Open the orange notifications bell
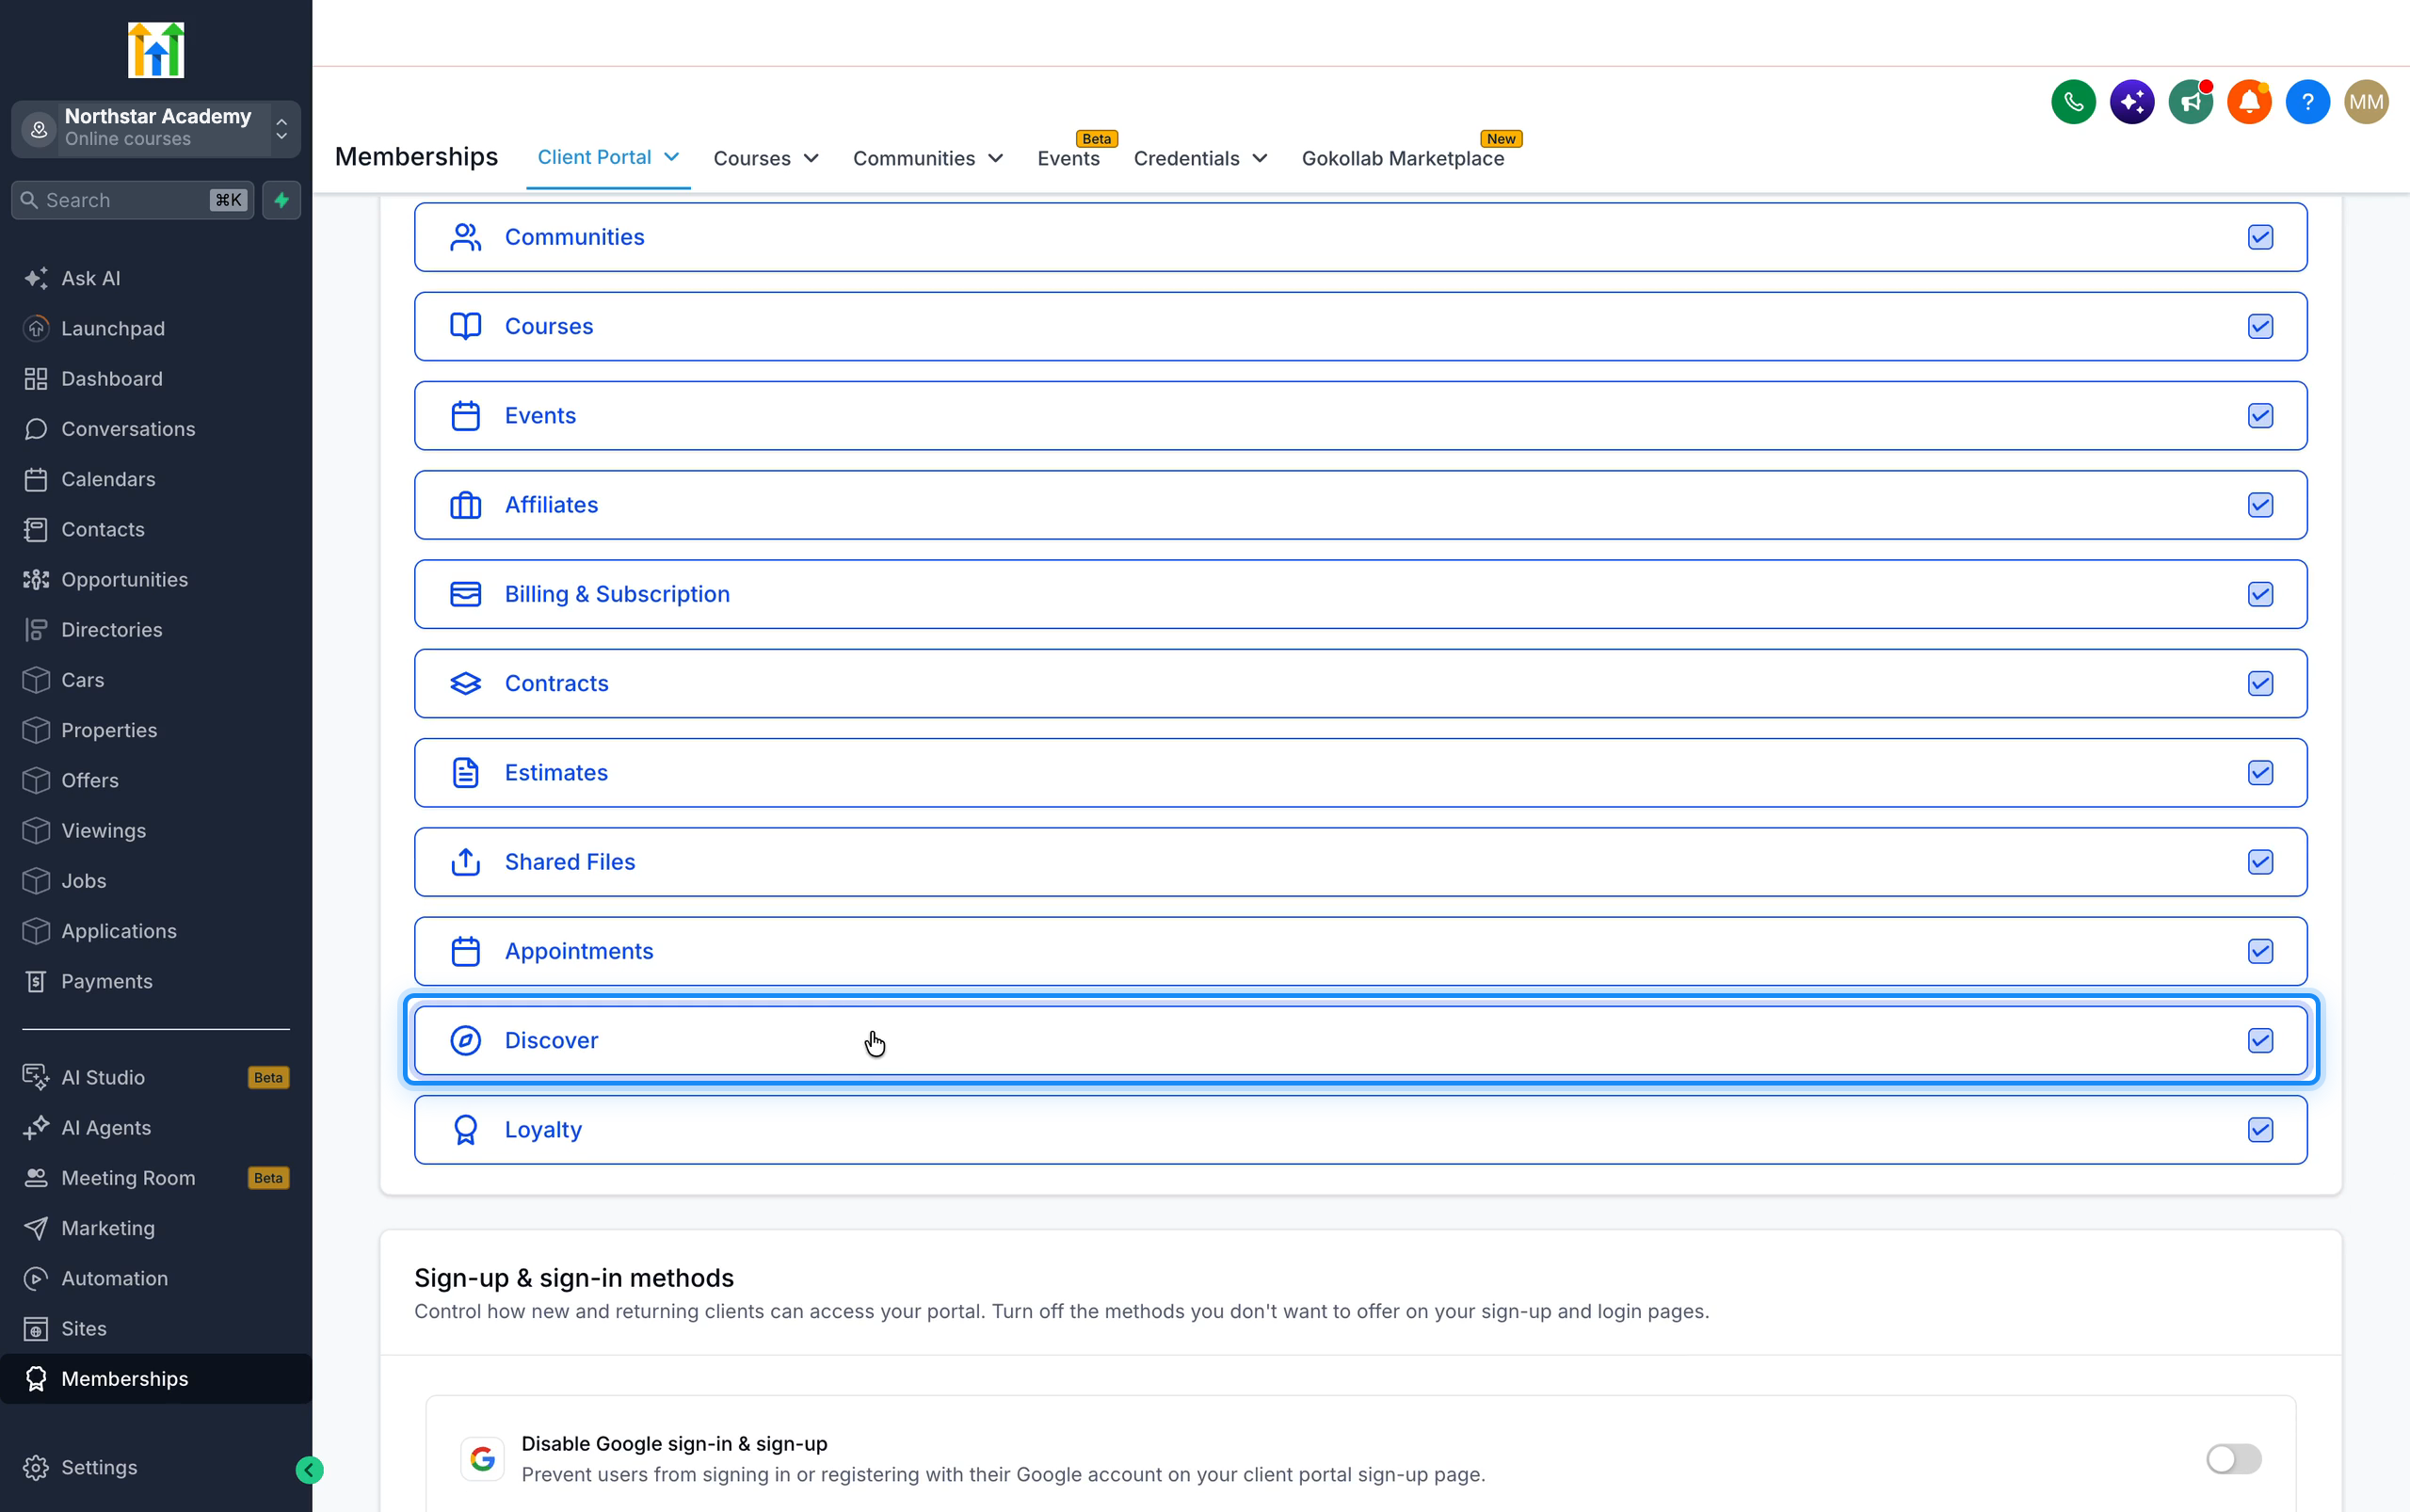 click(x=2248, y=102)
